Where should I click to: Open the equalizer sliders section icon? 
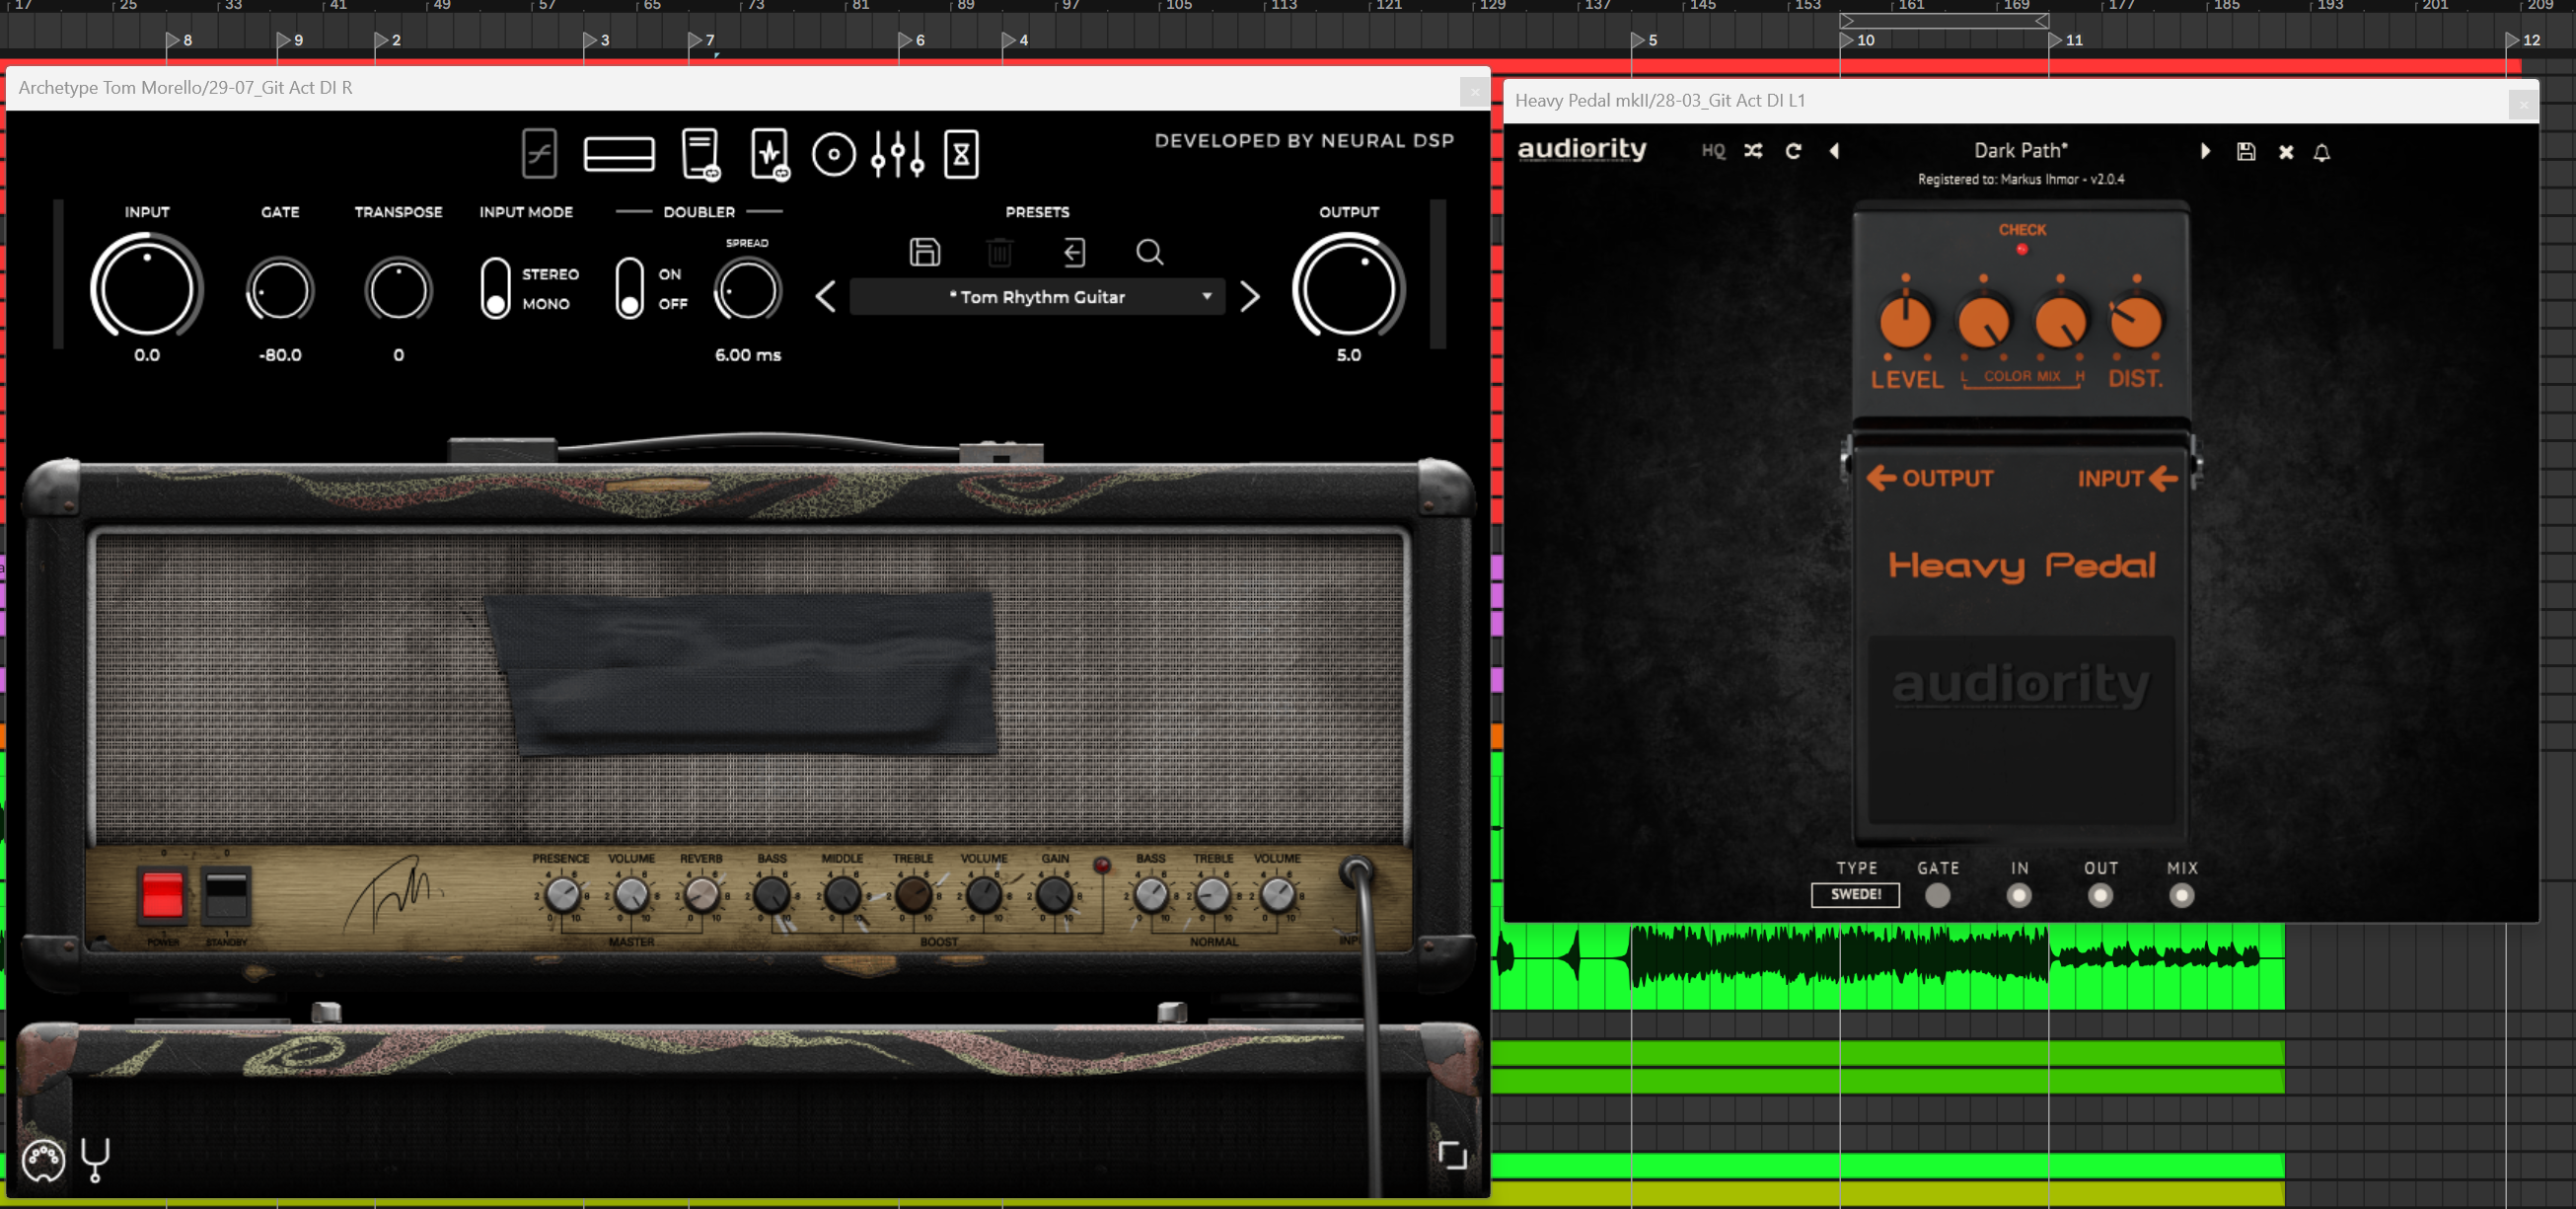[x=897, y=154]
